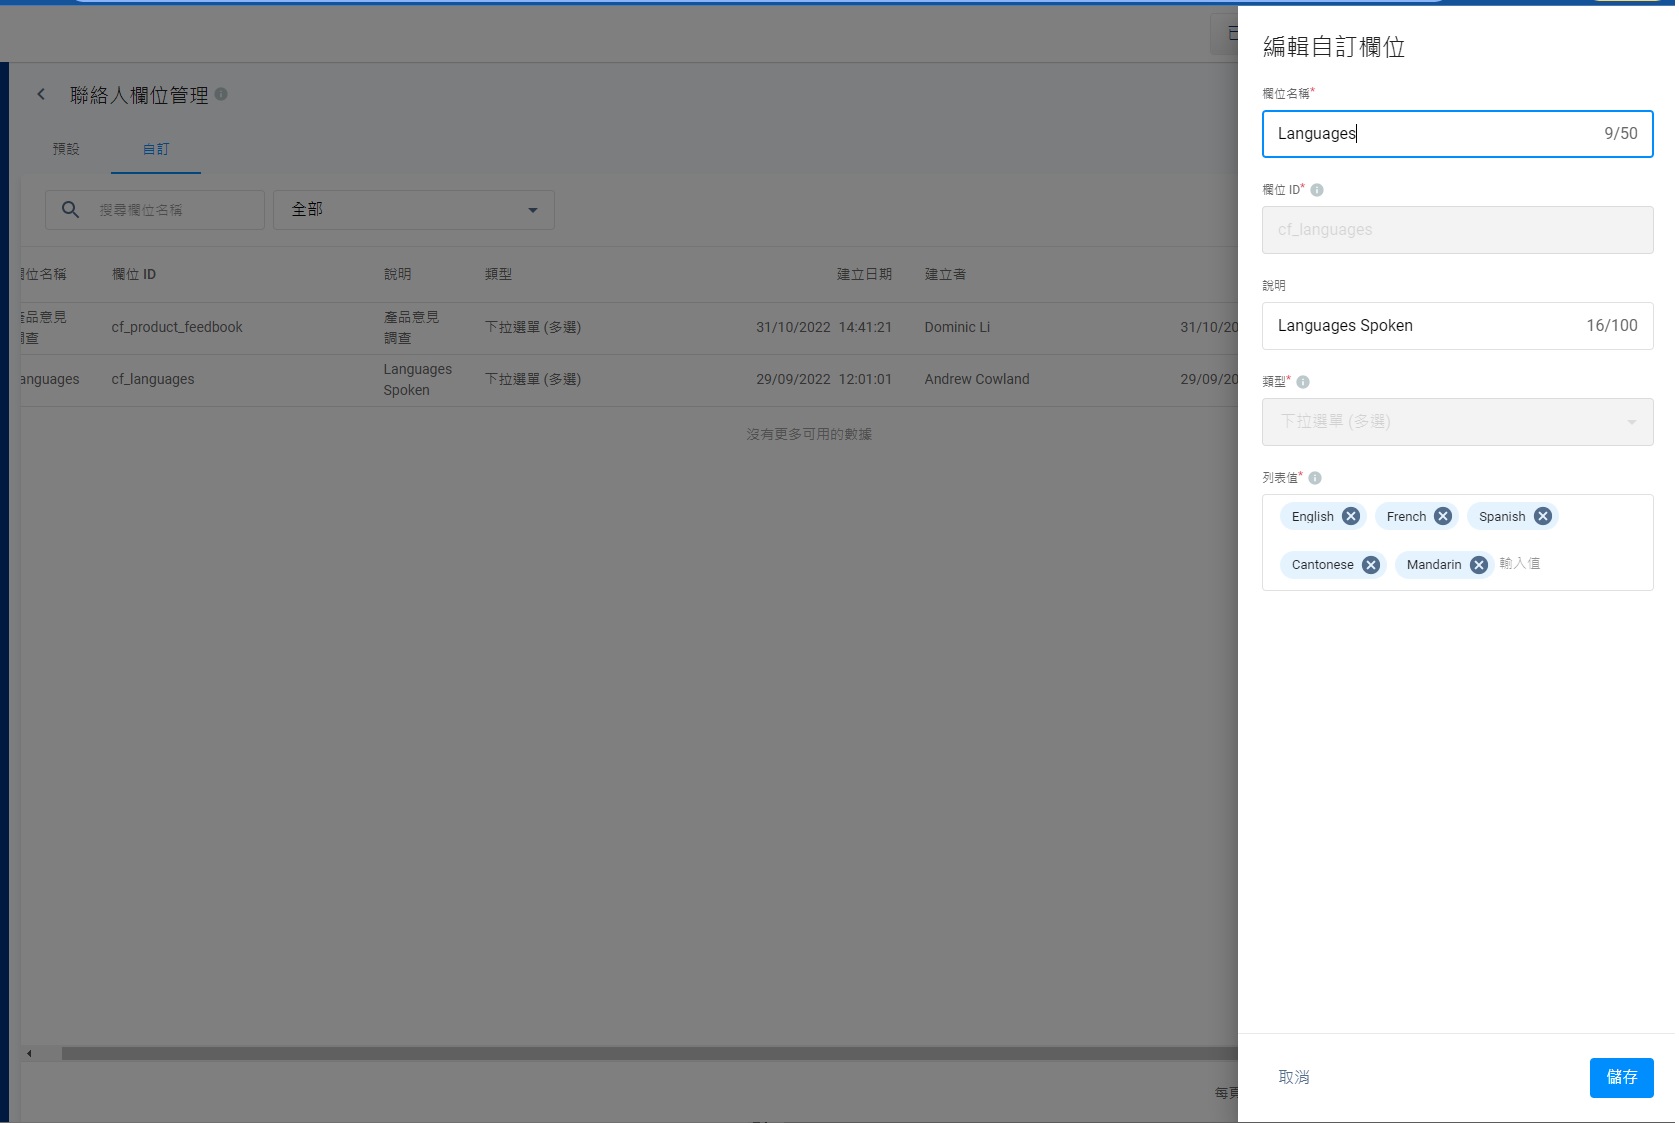Viewport: 1679px width, 1123px height.
Task: Click the search magnifier icon
Action: pyautogui.click(x=70, y=210)
